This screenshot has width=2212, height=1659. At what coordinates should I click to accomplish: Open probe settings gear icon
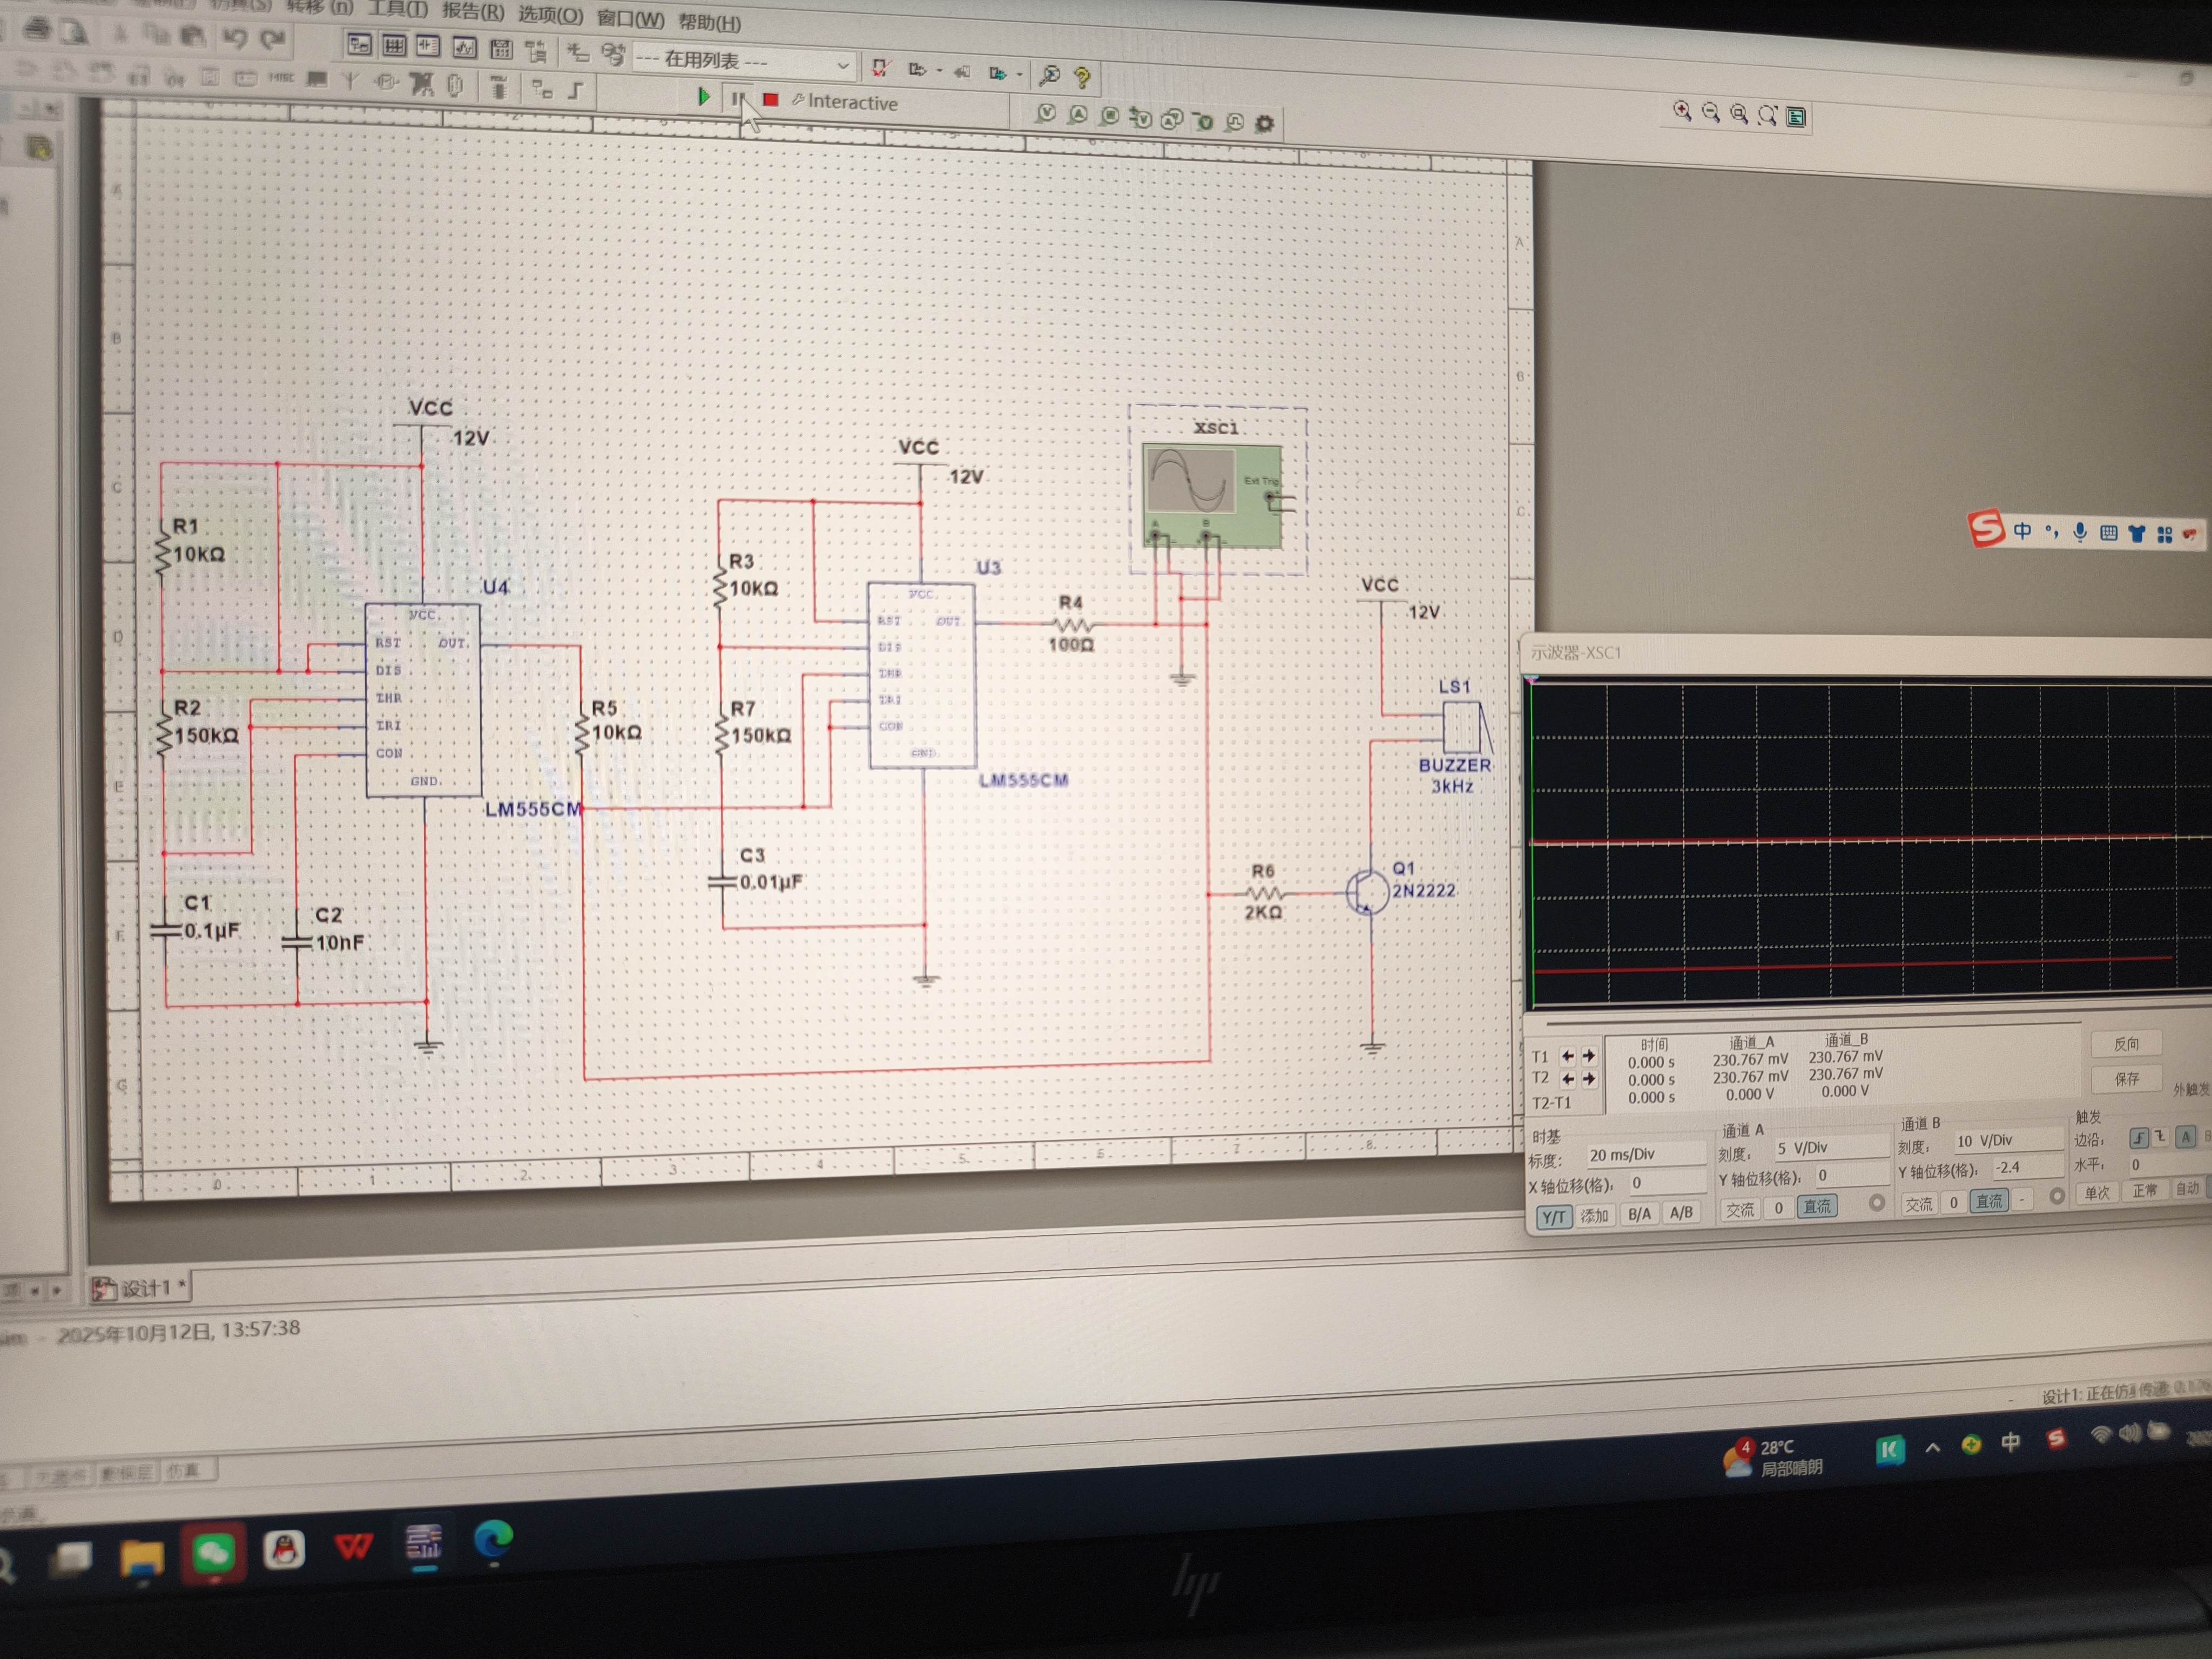click(1265, 124)
